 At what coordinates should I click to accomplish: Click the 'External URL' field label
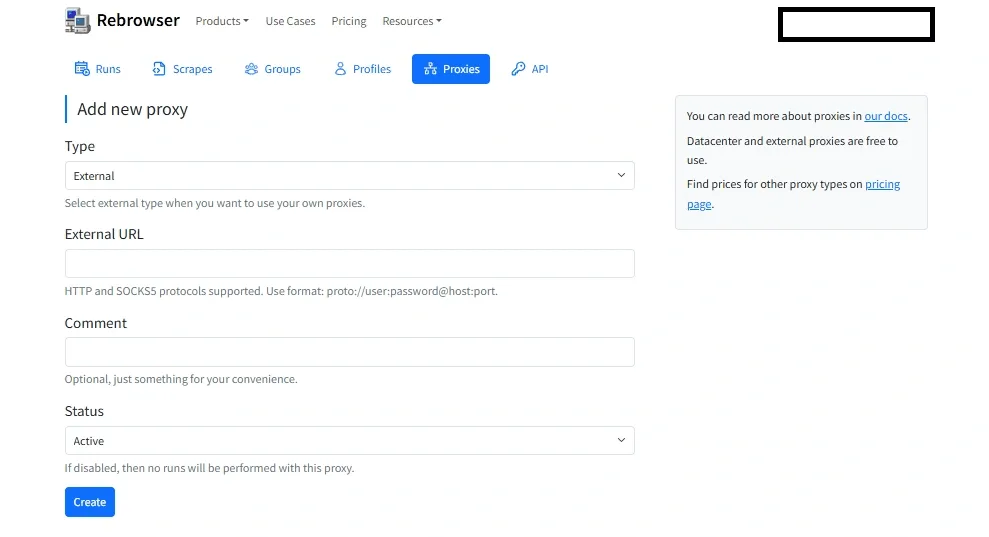click(104, 234)
